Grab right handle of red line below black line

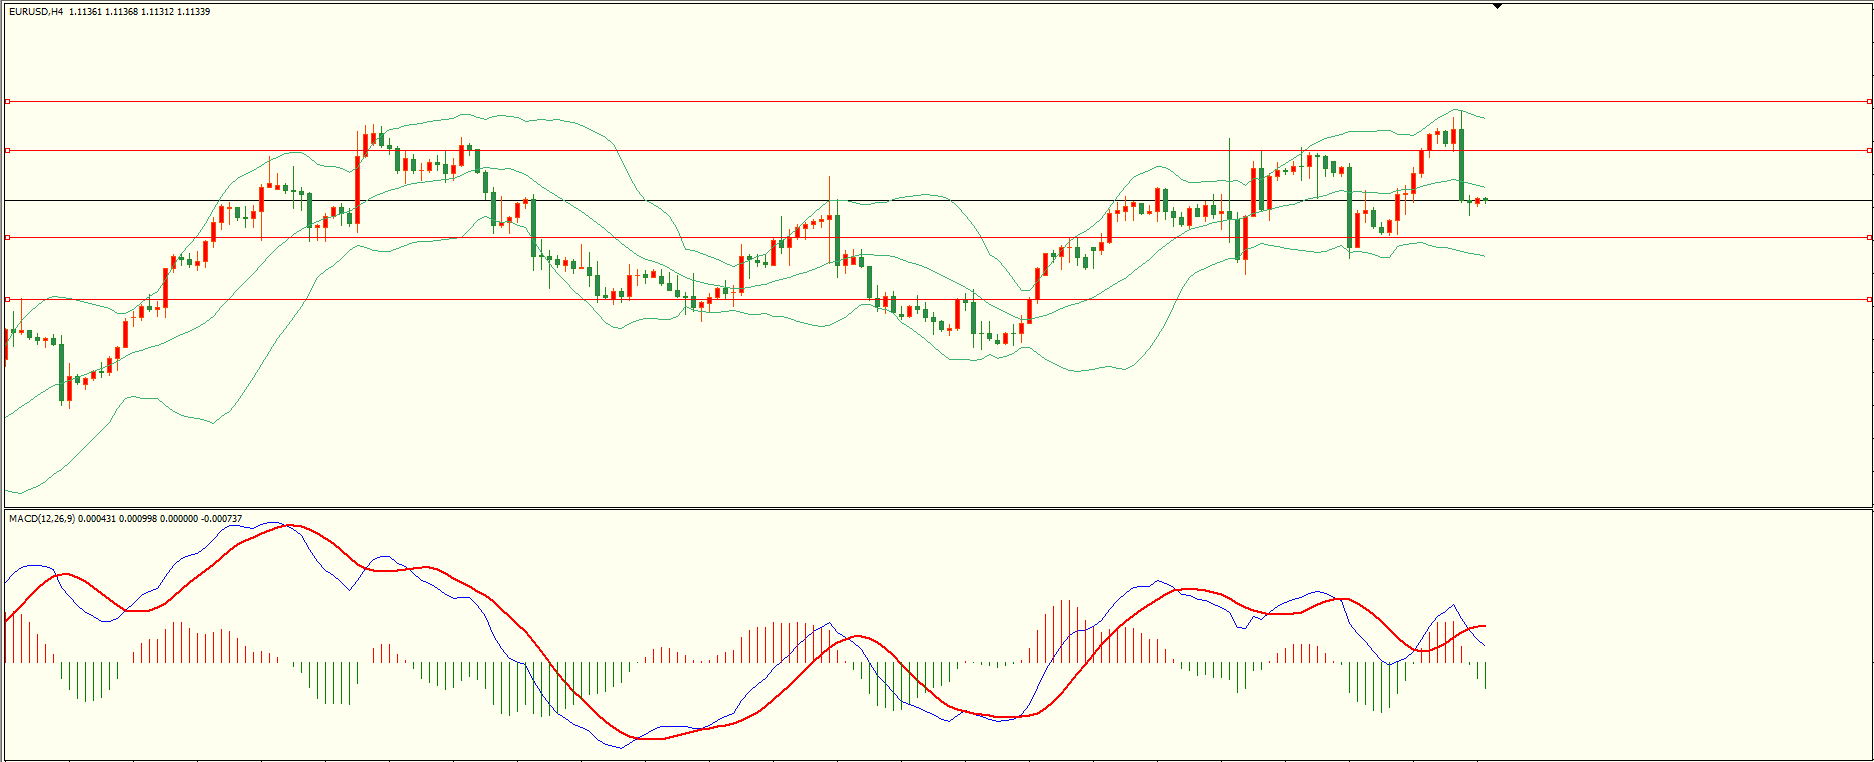tap(1869, 237)
